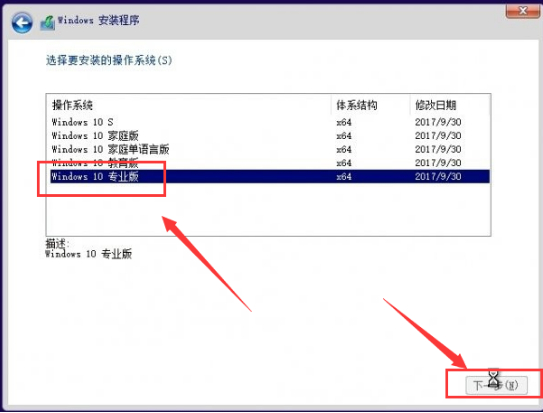Viewport: 543px width, 413px height.
Task: Click the 下一步 (Next) button
Action: pyautogui.click(x=497, y=385)
